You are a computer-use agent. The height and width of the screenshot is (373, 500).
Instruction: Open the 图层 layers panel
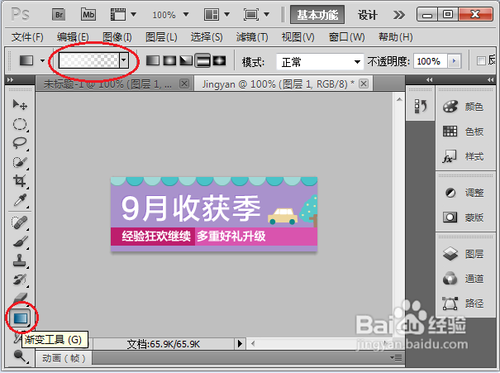(463, 254)
